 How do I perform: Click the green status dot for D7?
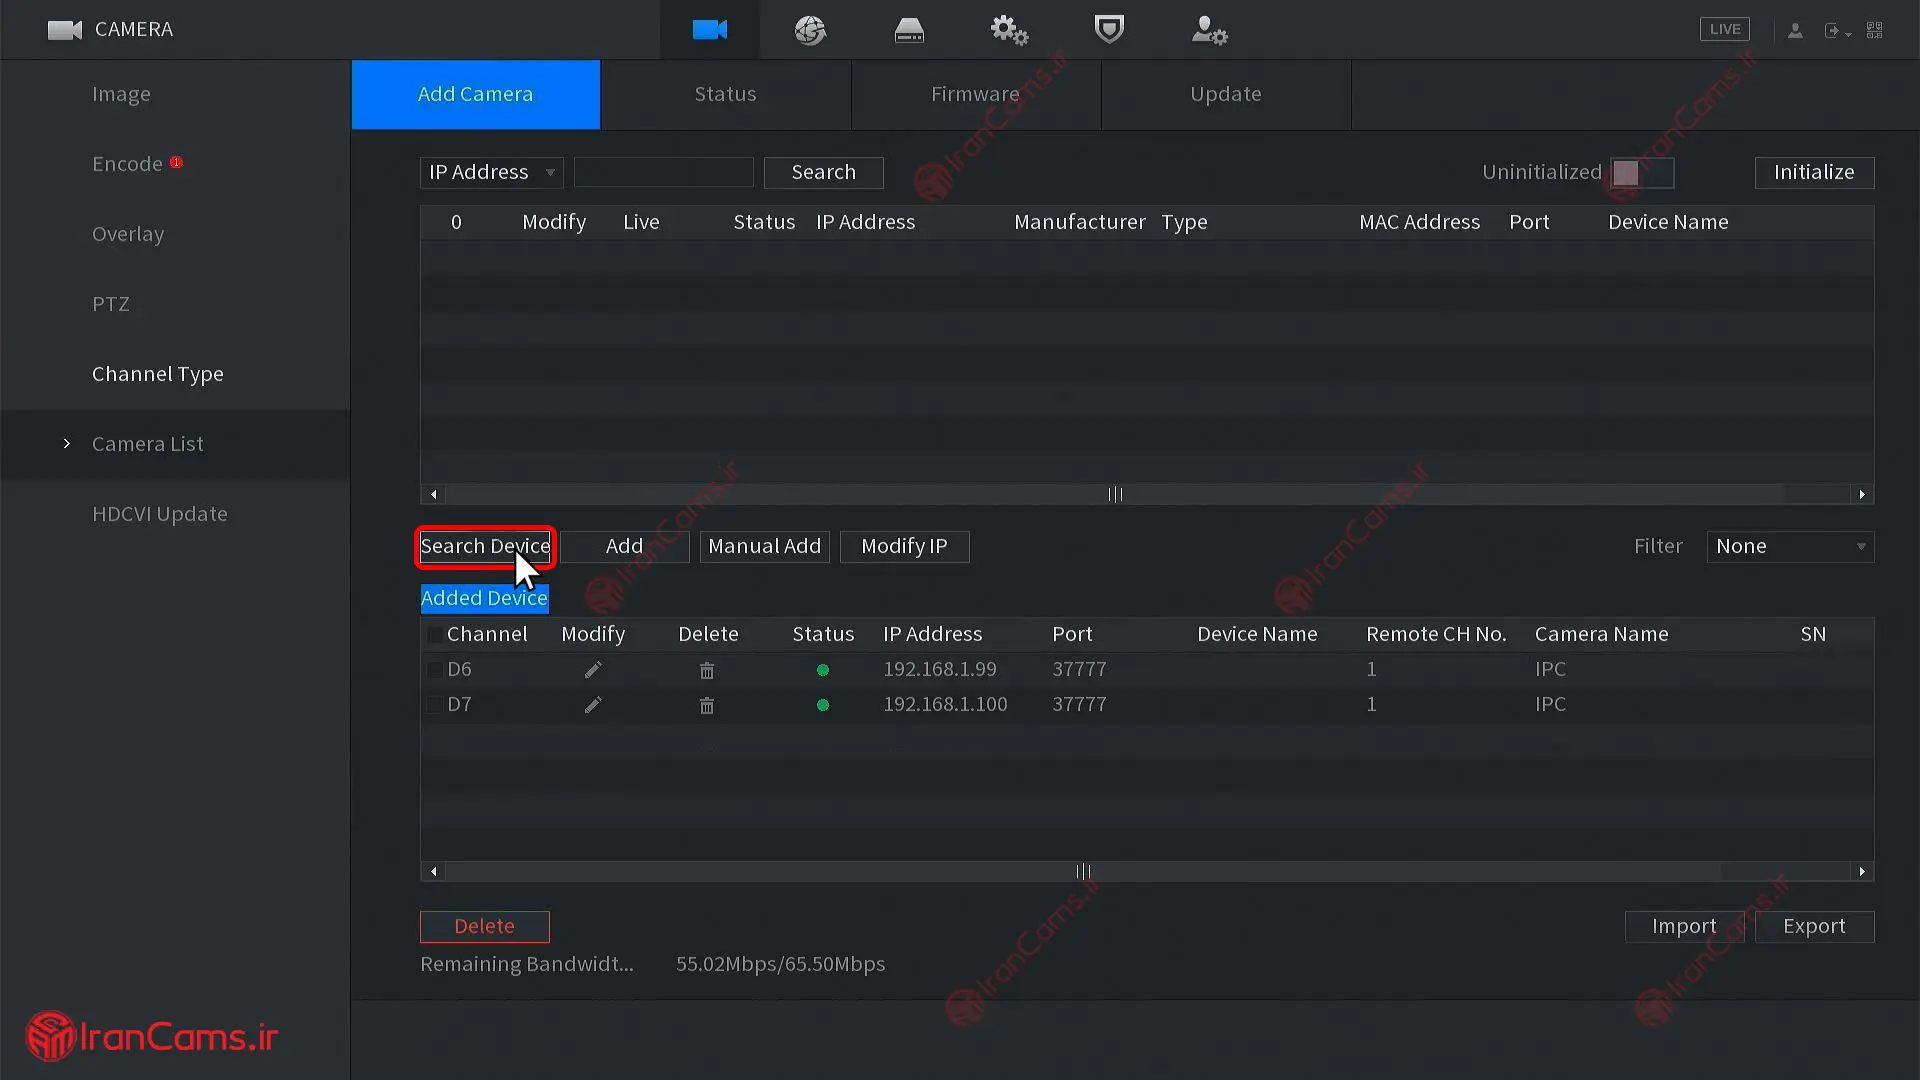pos(823,705)
